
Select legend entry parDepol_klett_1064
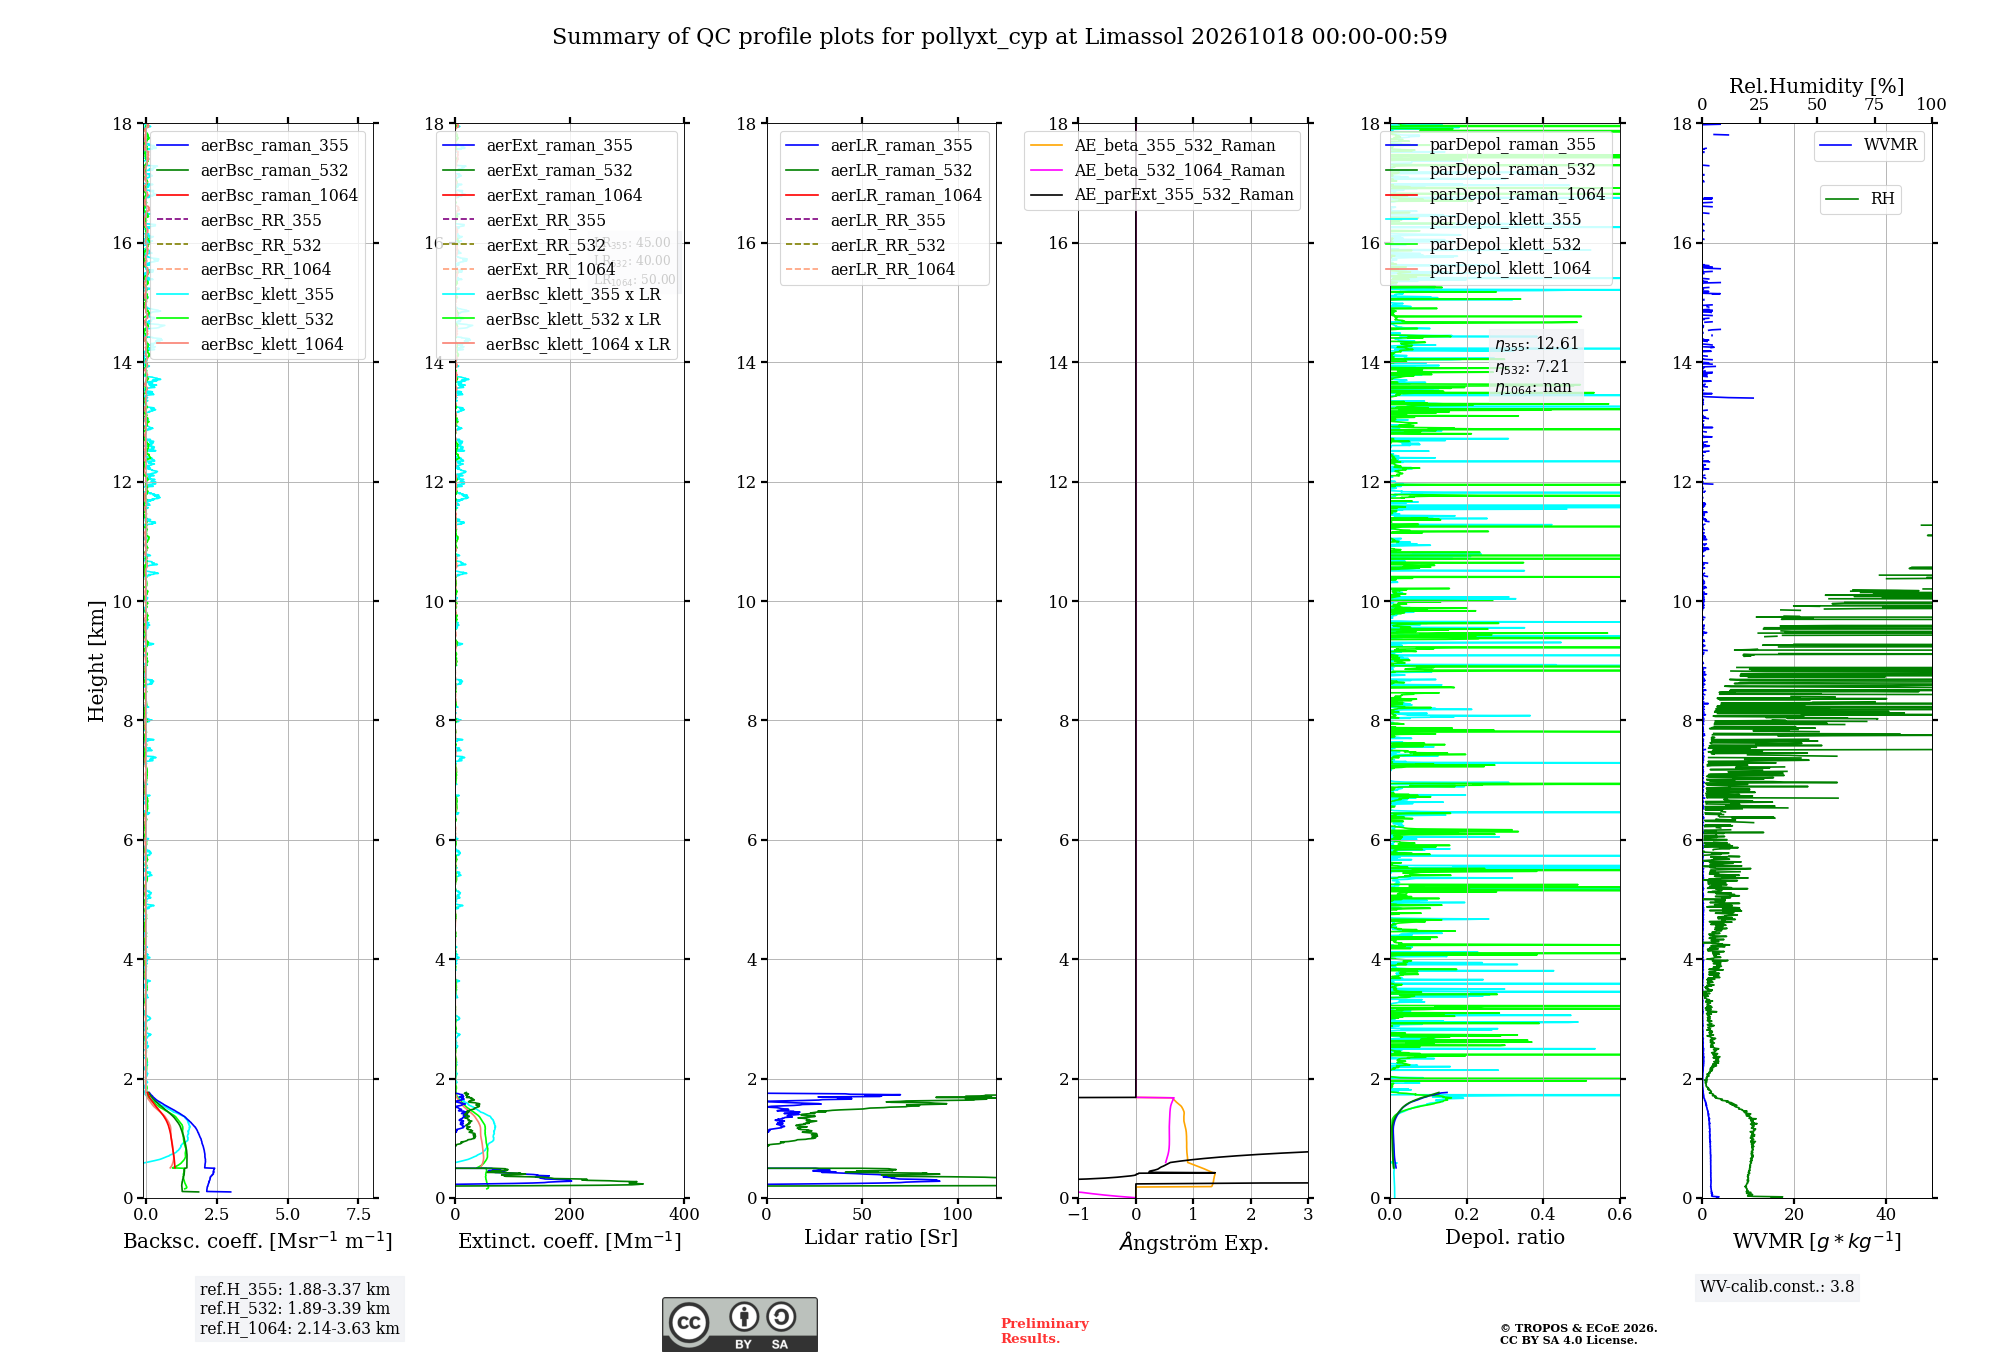1489,269
